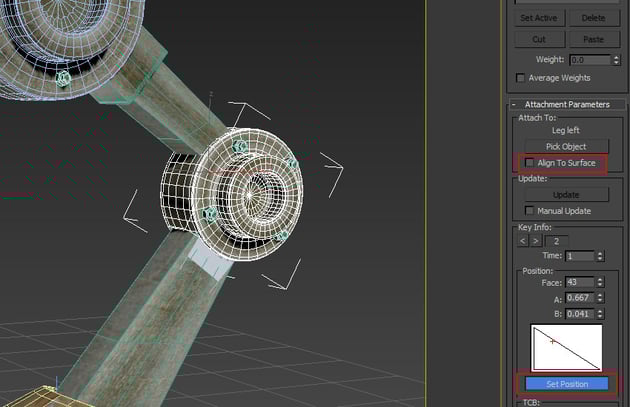This screenshot has width=630, height=407.
Task: Click the Delete key button
Action: [593, 18]
